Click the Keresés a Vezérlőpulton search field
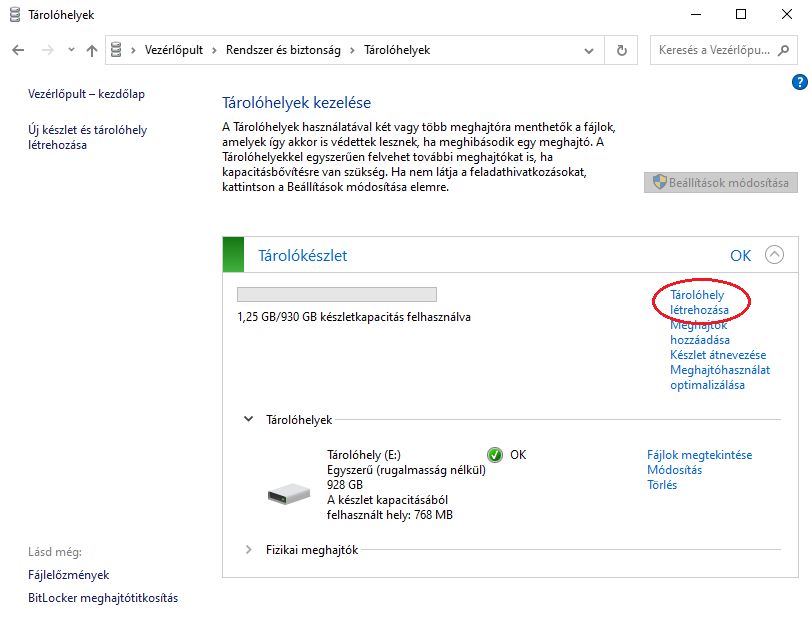 [x=714, y=50]
